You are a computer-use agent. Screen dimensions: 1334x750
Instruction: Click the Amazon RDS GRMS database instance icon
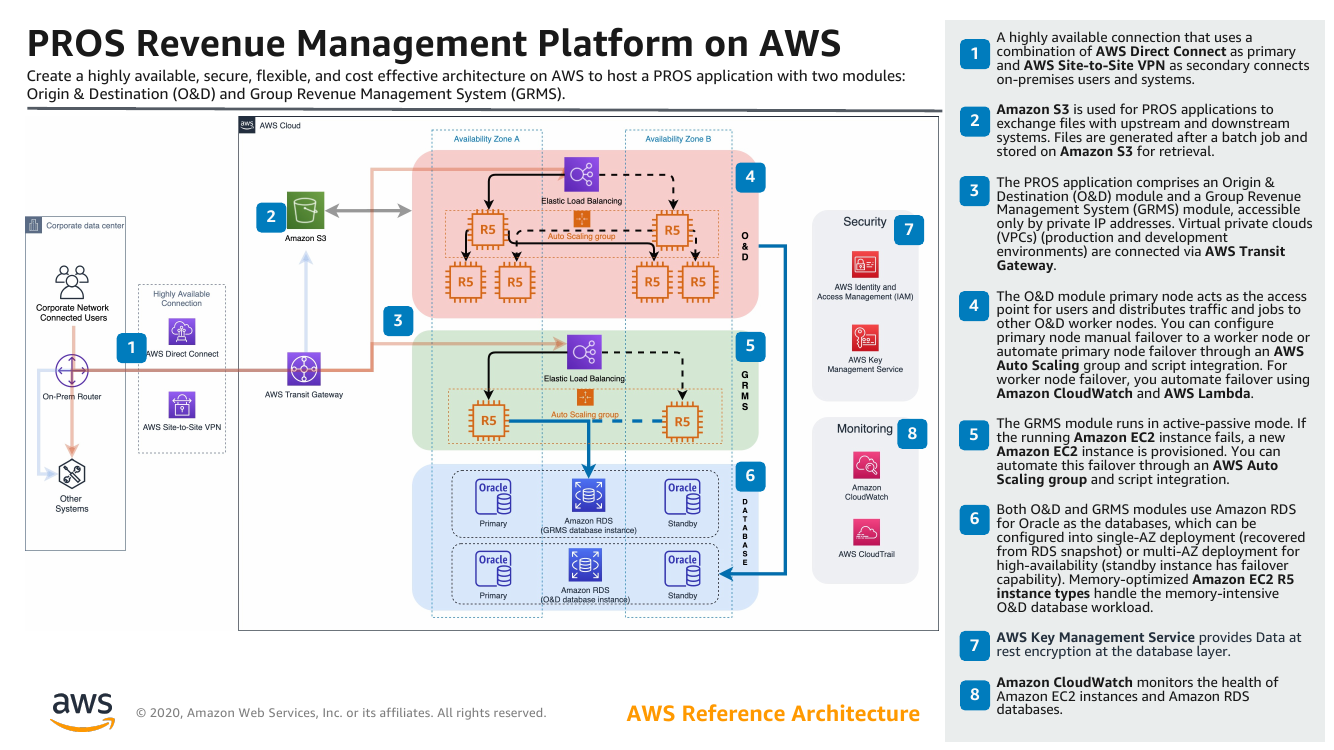[587, 496]
